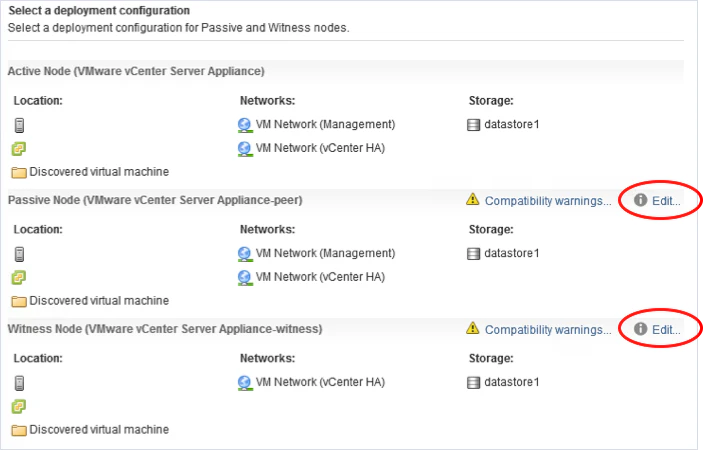
Task: Click the Active Node VM Network (Management) network icon
Action: pyautogui.click(x=245, y=125)
